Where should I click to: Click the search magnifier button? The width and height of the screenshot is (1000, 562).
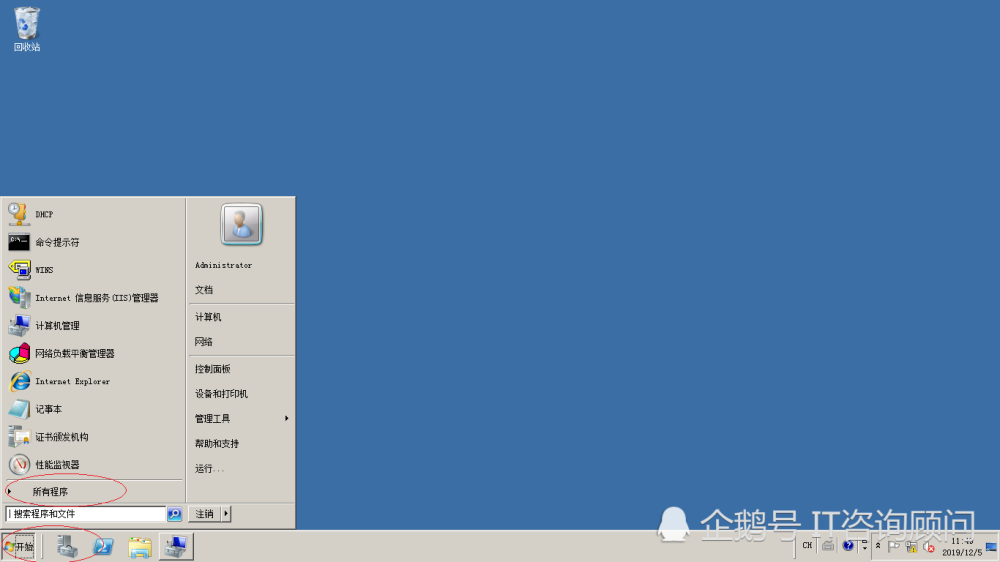coord(174,514)
